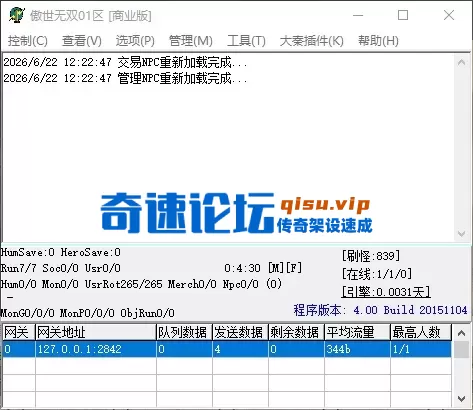Click the 剩余数据 column header

296,332
